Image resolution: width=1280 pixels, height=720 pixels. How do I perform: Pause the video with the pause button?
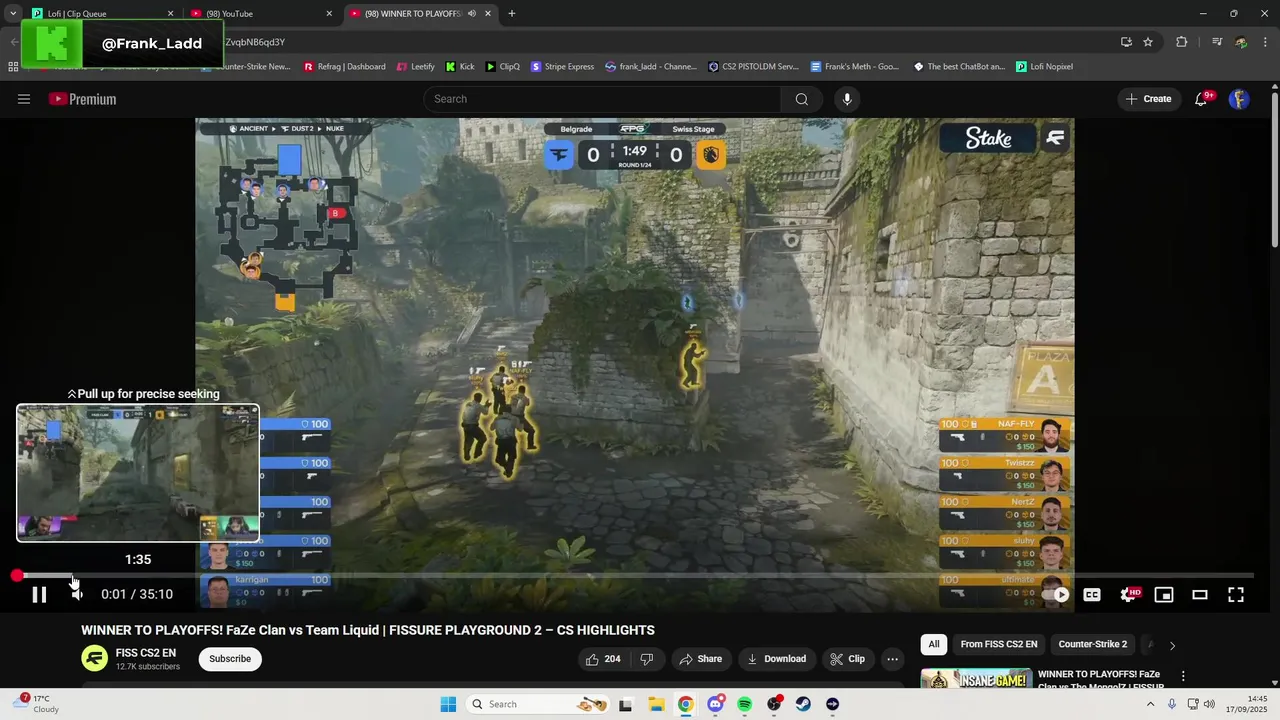[39, 594]
